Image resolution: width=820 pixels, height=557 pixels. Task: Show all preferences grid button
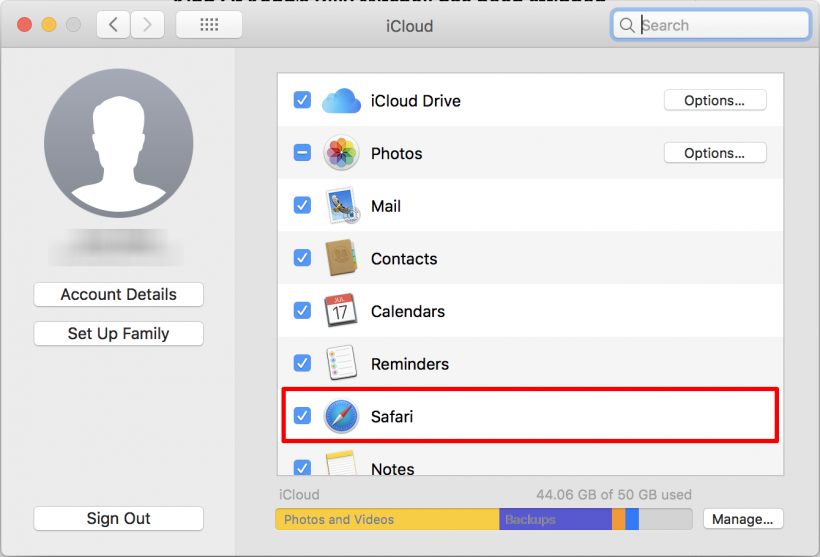pos(209,25)
